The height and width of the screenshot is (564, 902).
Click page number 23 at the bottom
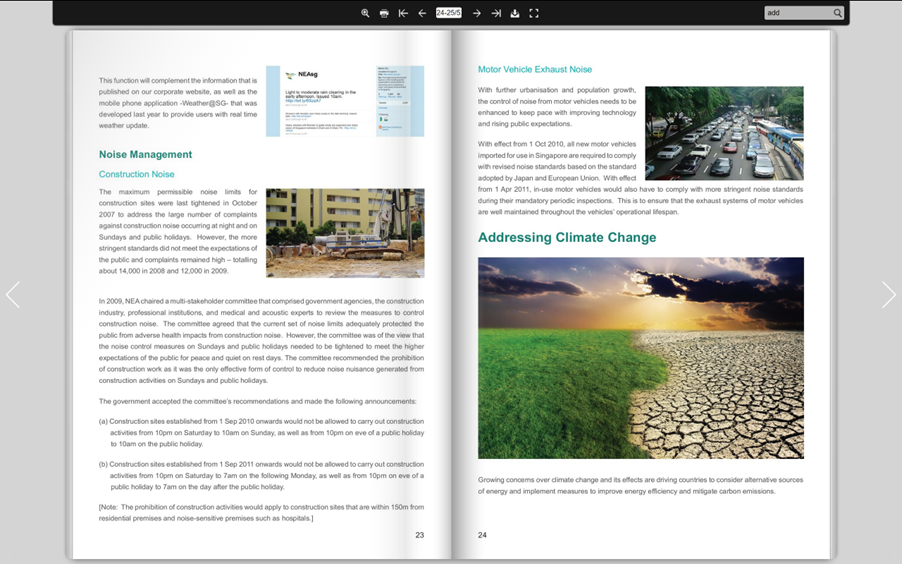coord(419,535)
